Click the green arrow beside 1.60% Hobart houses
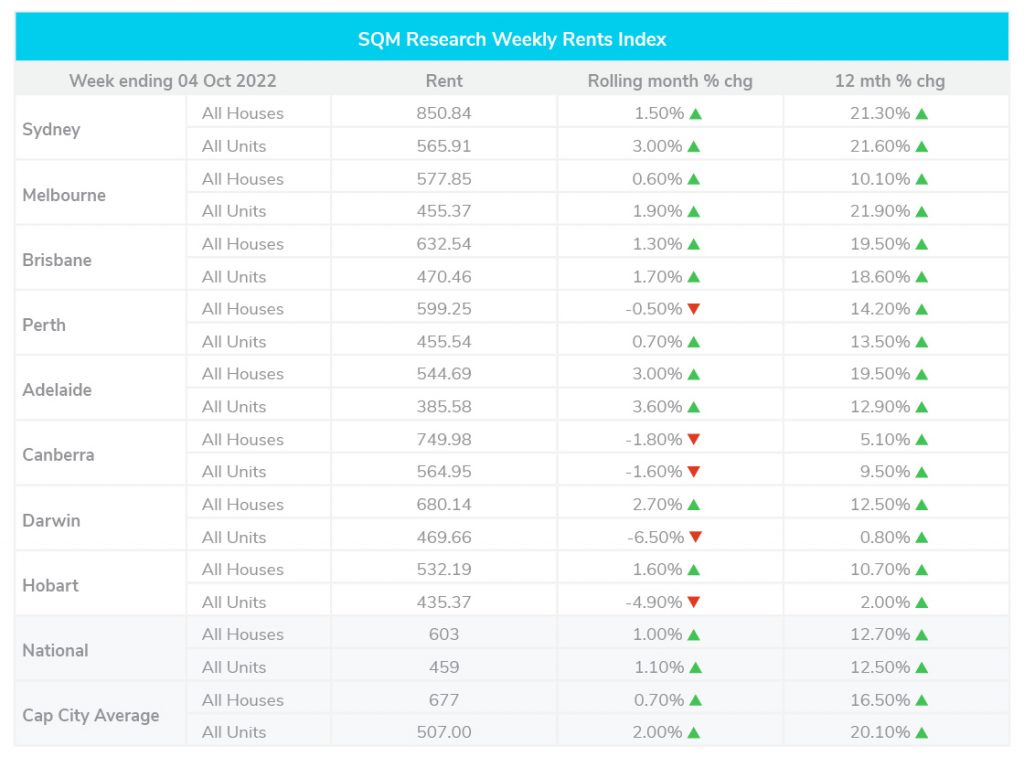The height and width of the screenshot is (757, 1024). (694, 570)
